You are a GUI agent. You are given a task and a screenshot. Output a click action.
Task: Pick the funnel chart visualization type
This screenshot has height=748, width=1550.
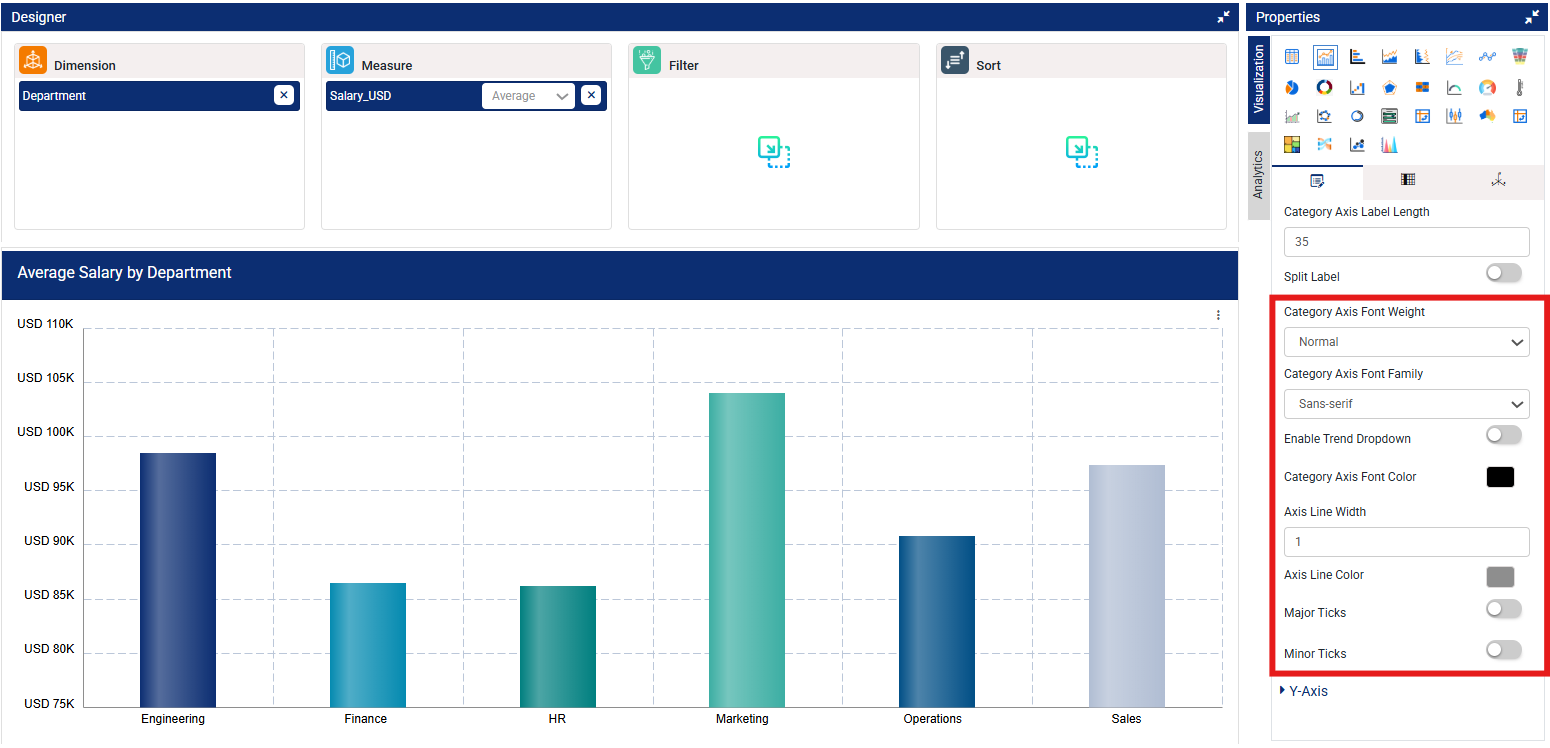[x=1520, y=57]
